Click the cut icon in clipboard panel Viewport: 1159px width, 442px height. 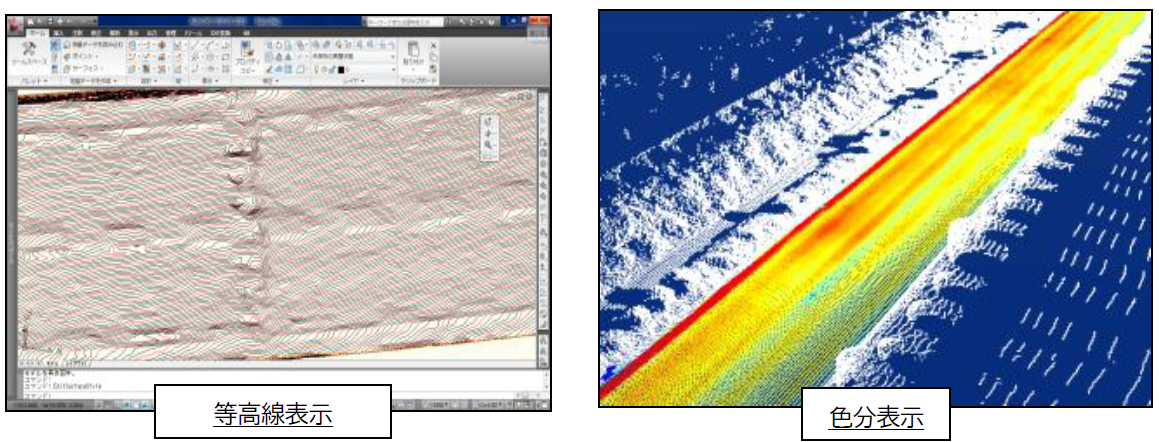pos(433,45)
